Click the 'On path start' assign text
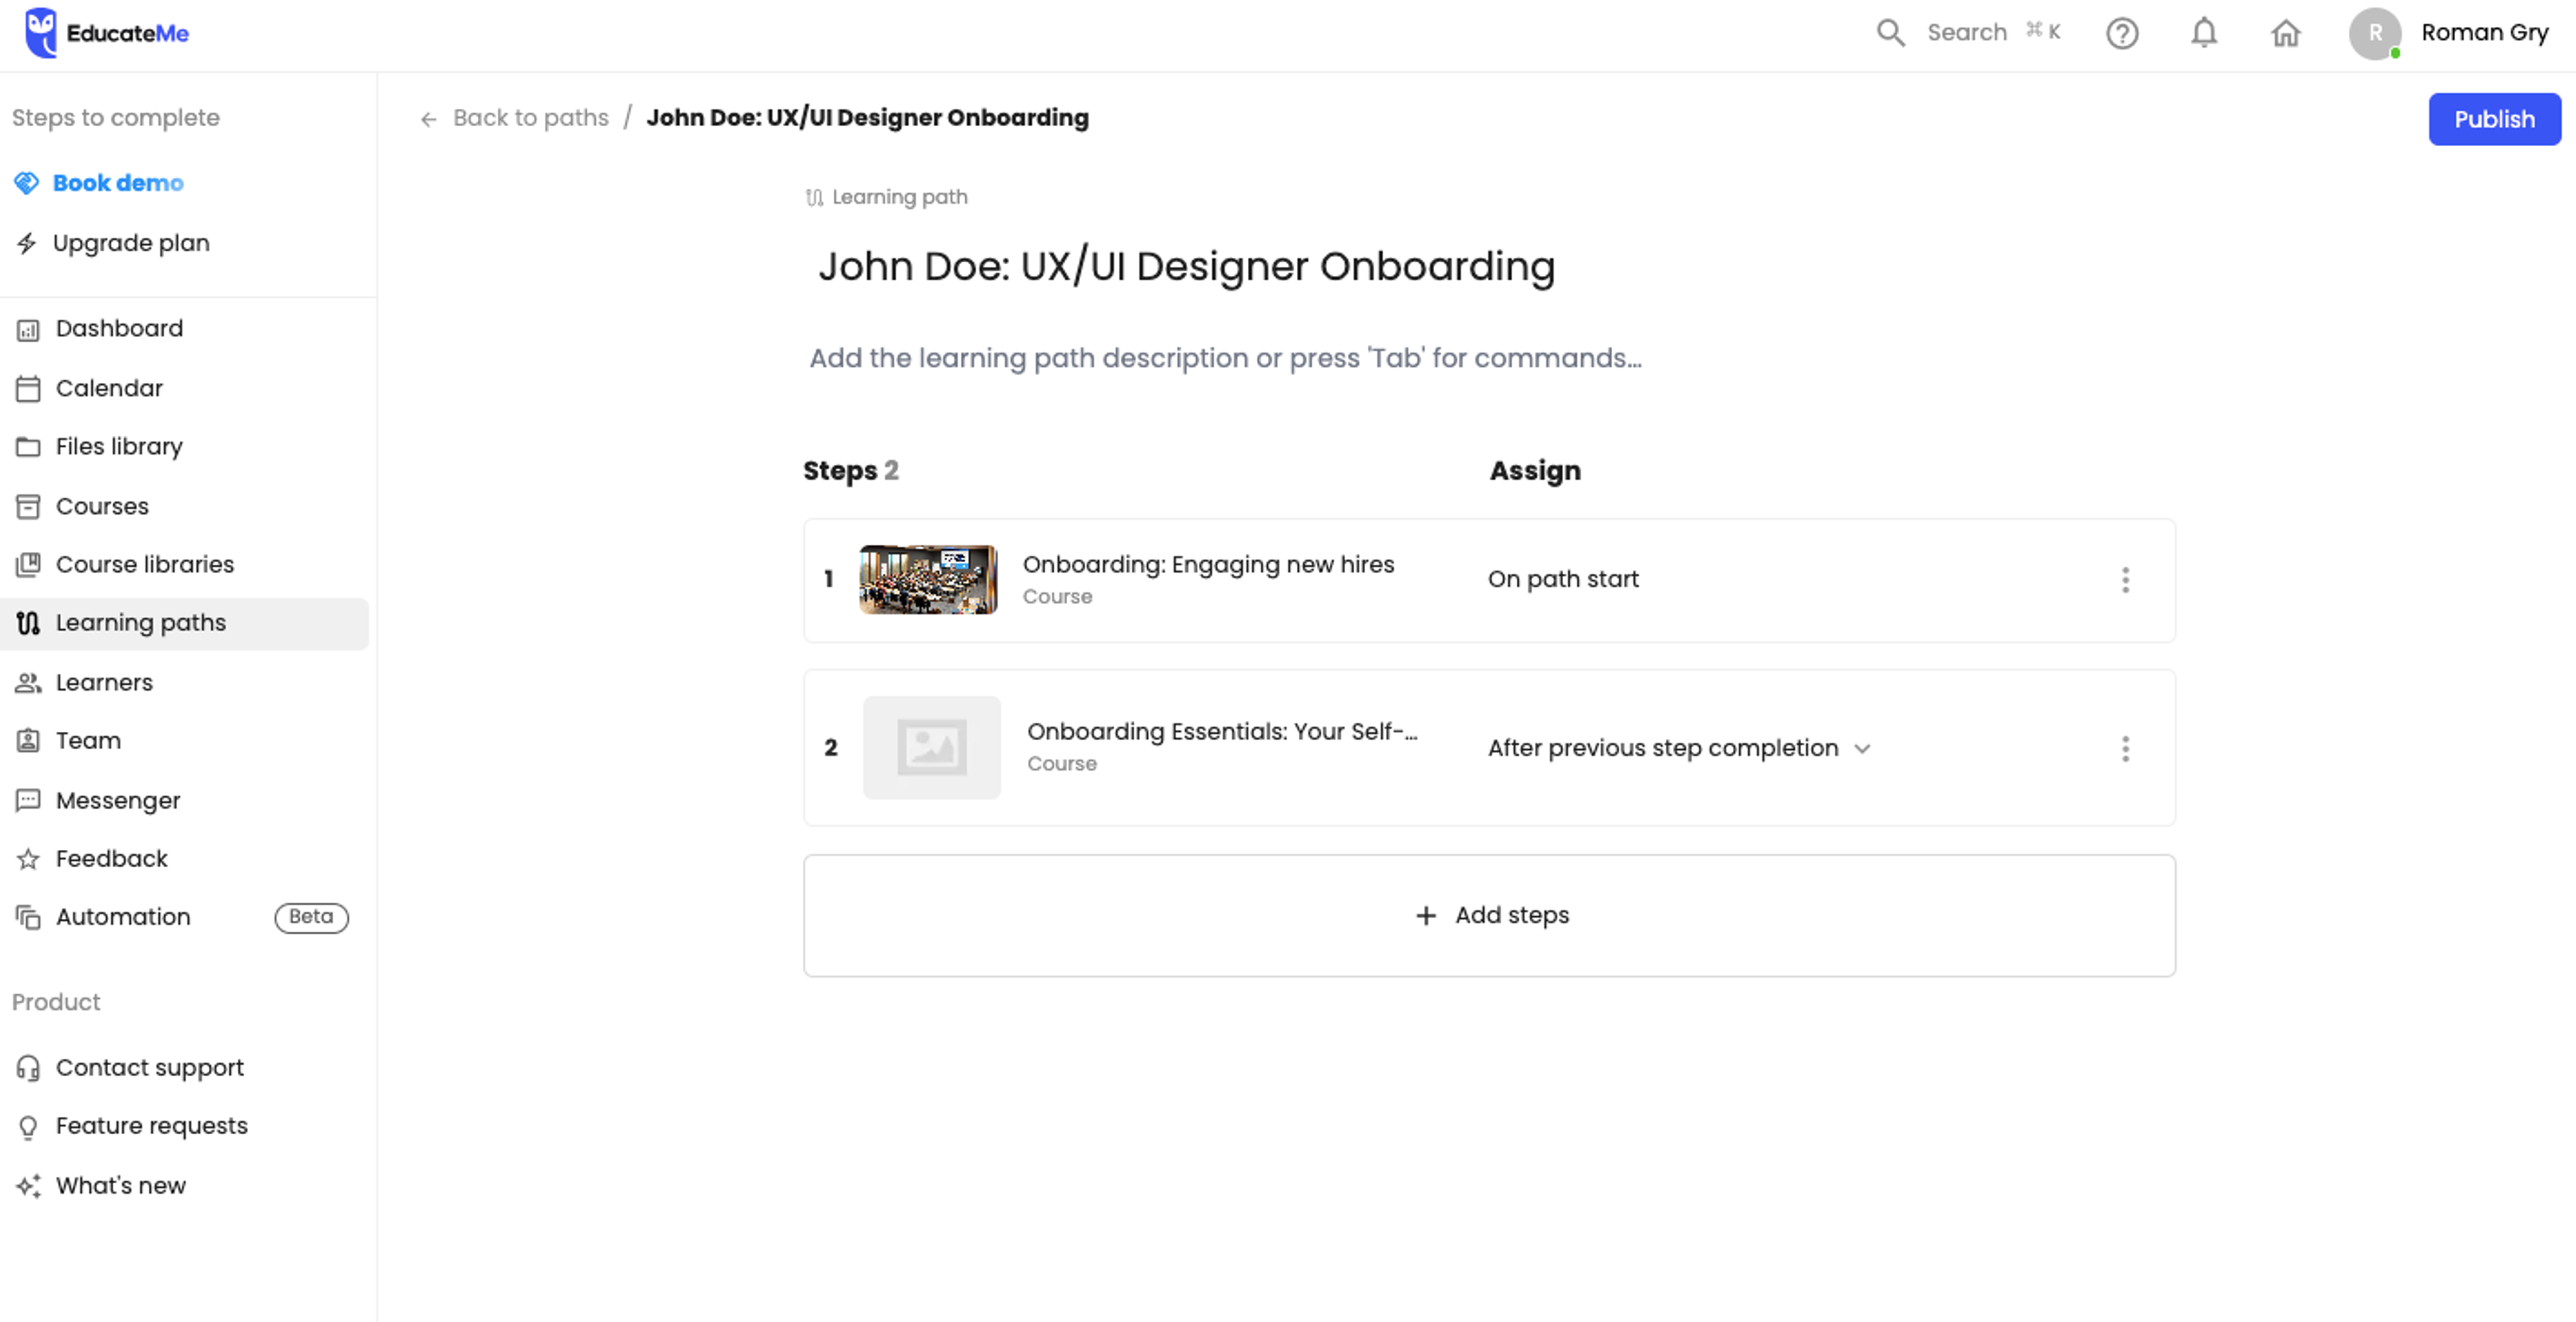This screenshot has width=2576, height=1322. (x=1563, y=579)
